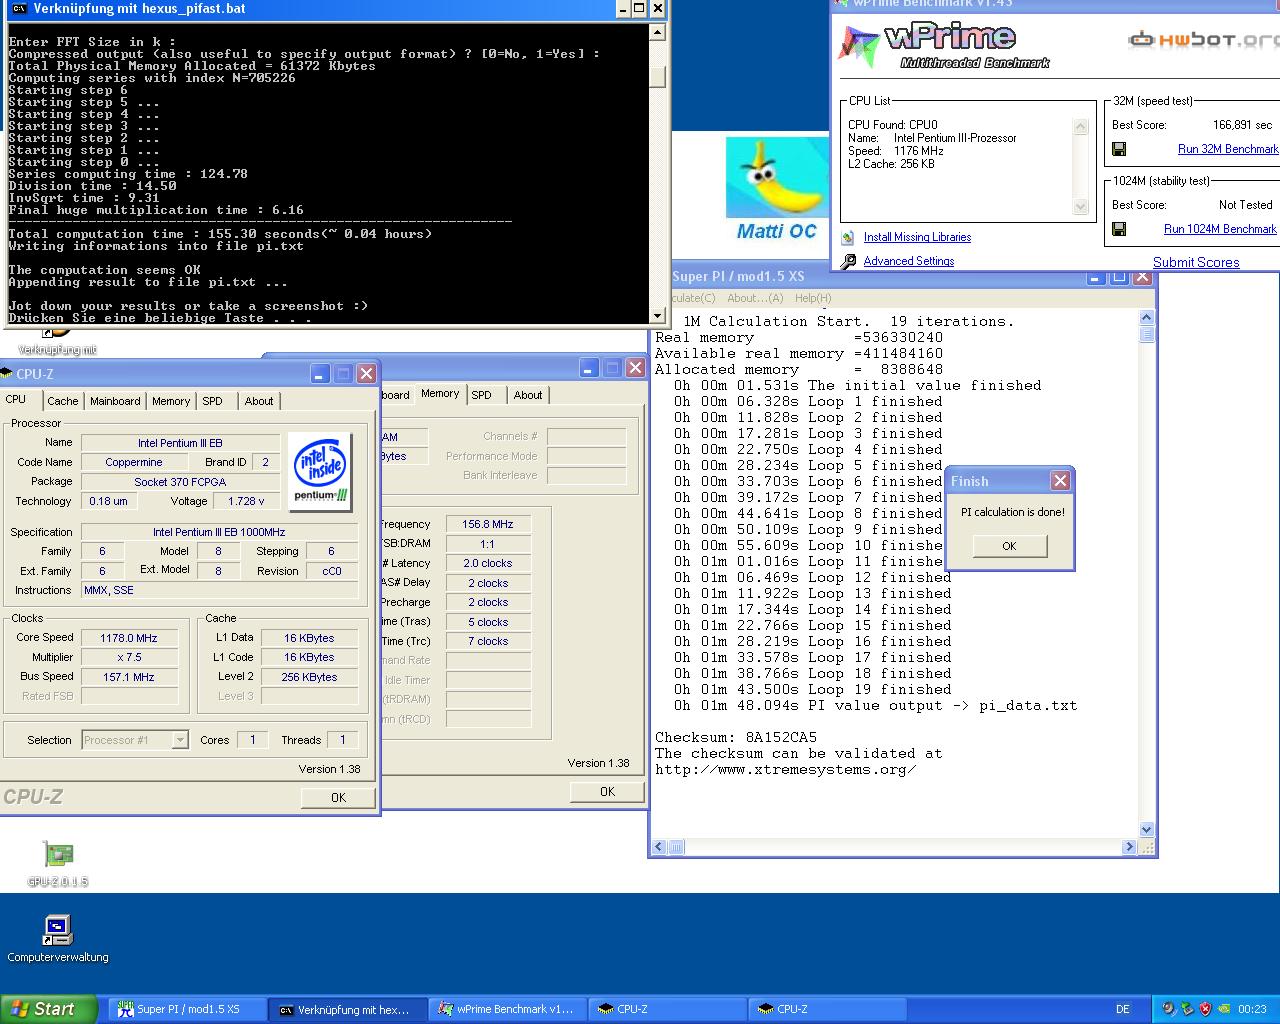Click the CPU List scrollbar up arrow in wPrime
The image size is (1280, 1024).
(1080, 127)
